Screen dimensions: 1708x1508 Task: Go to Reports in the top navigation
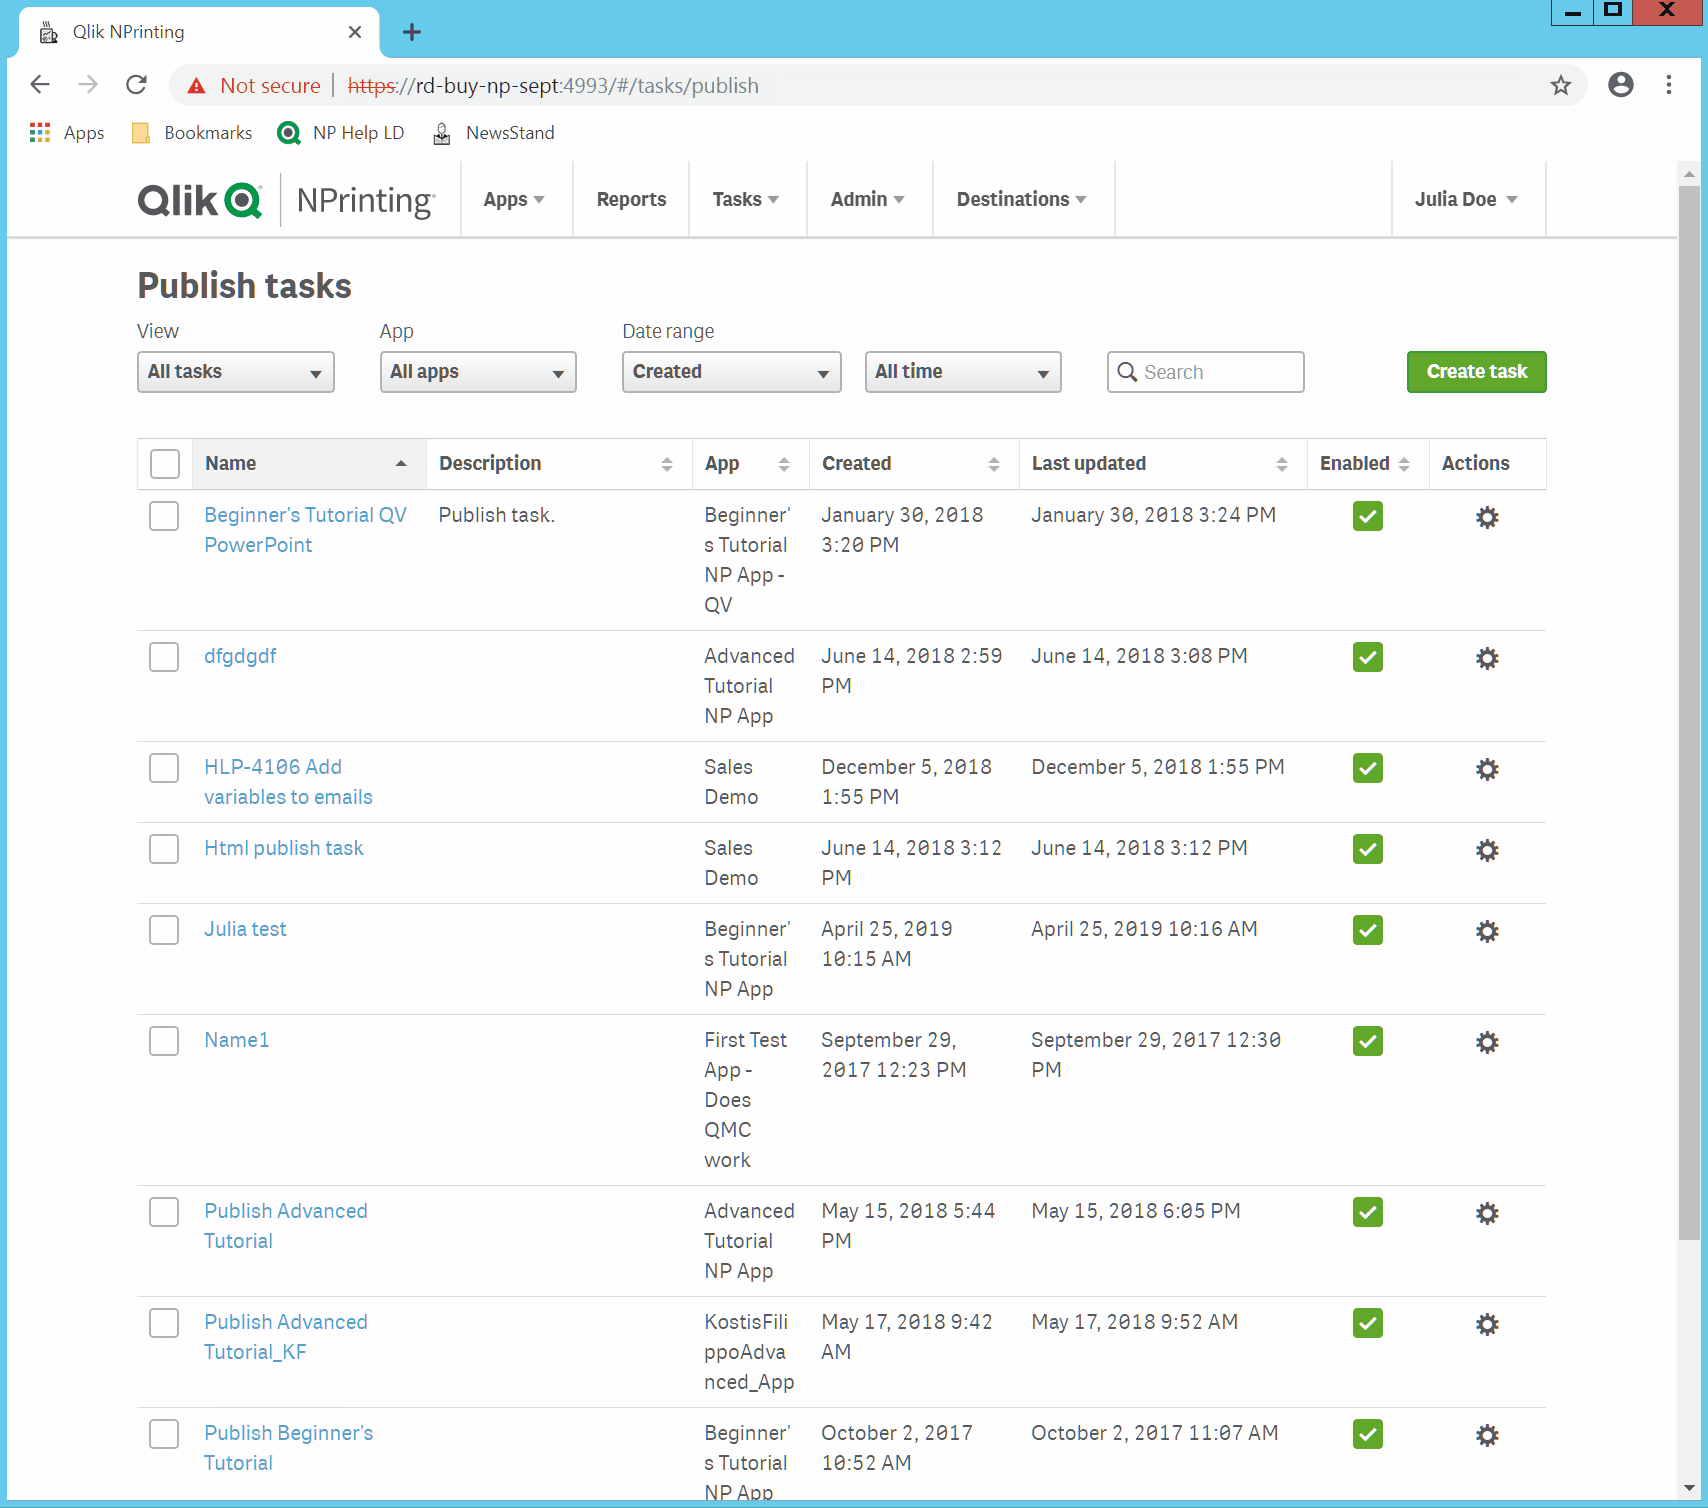coord(631,199)
